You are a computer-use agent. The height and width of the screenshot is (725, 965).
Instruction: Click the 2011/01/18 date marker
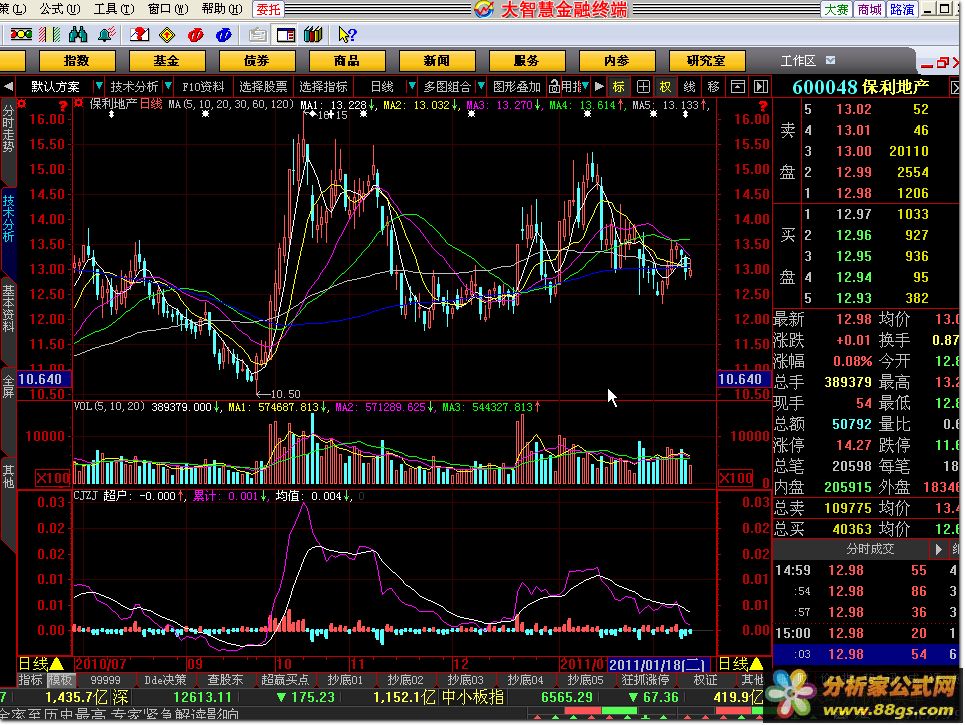(x=659, y=665)
